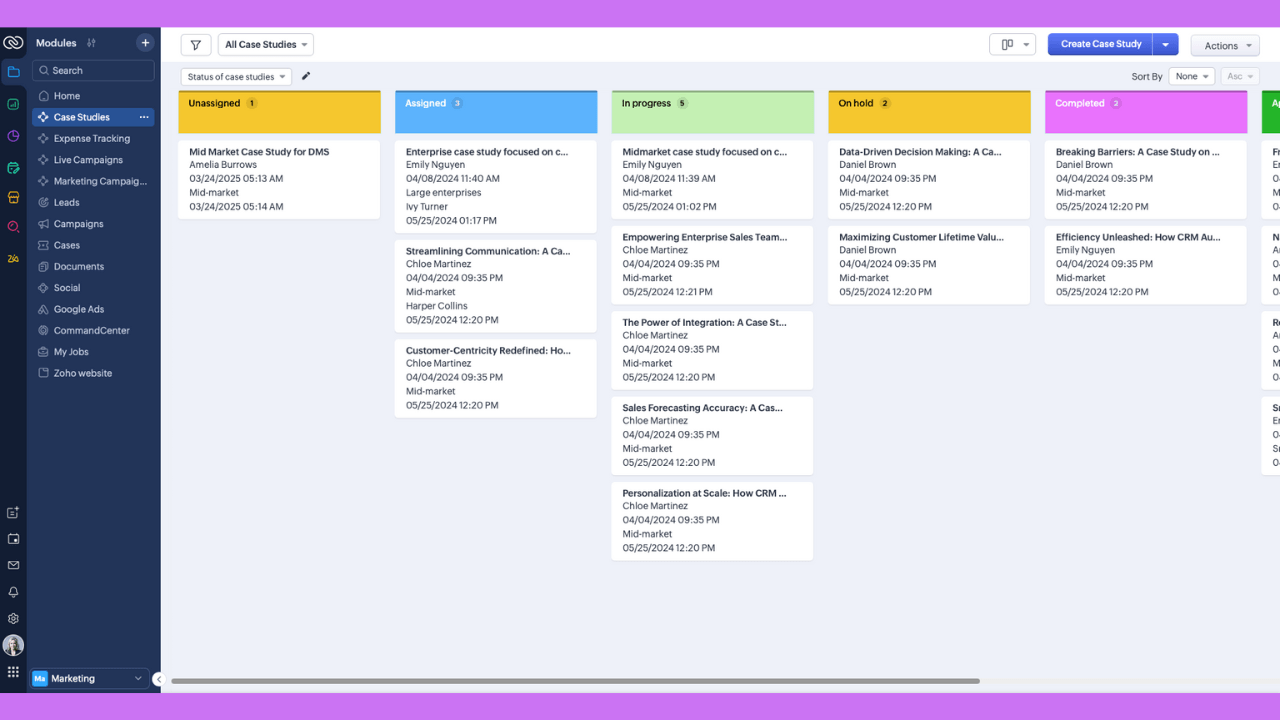
Task: Click the quick create note icon
Action: pos(13,513)
